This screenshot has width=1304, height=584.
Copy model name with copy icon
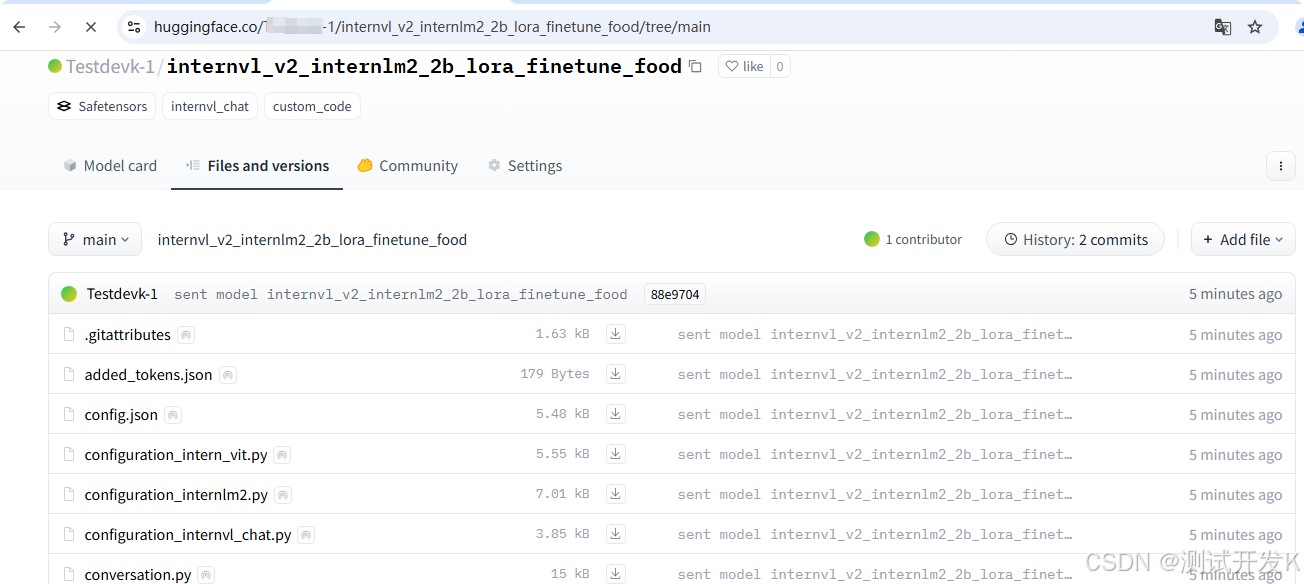(695, 67)
